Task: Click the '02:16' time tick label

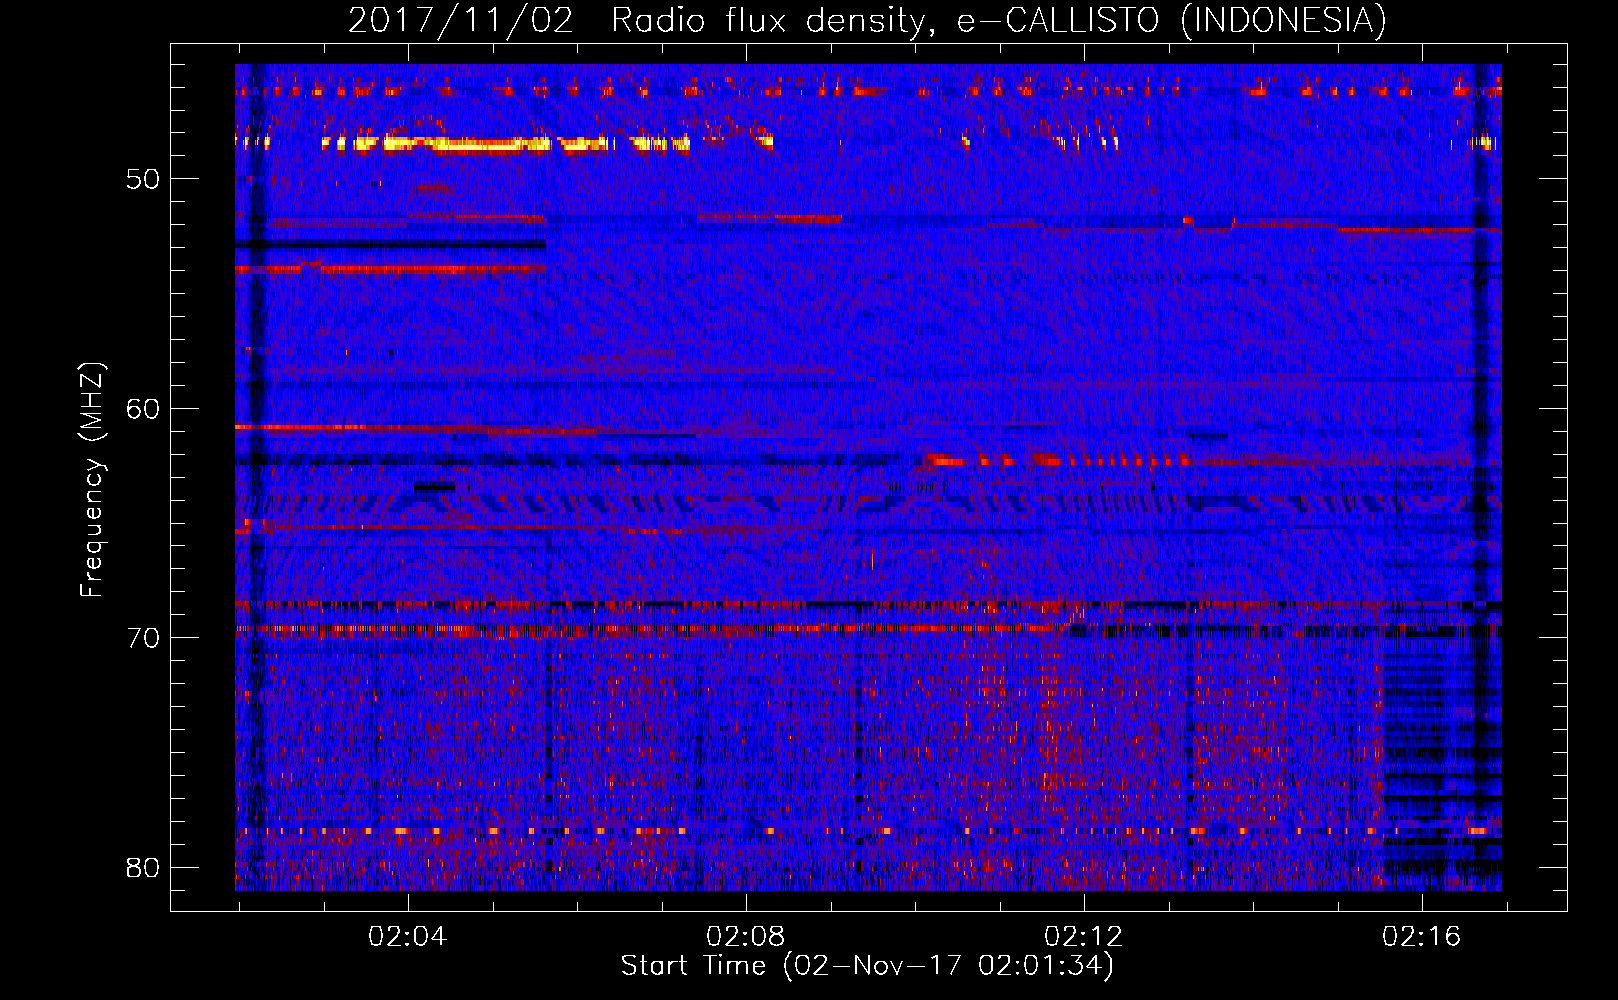Action: (x=1422, y=937)
